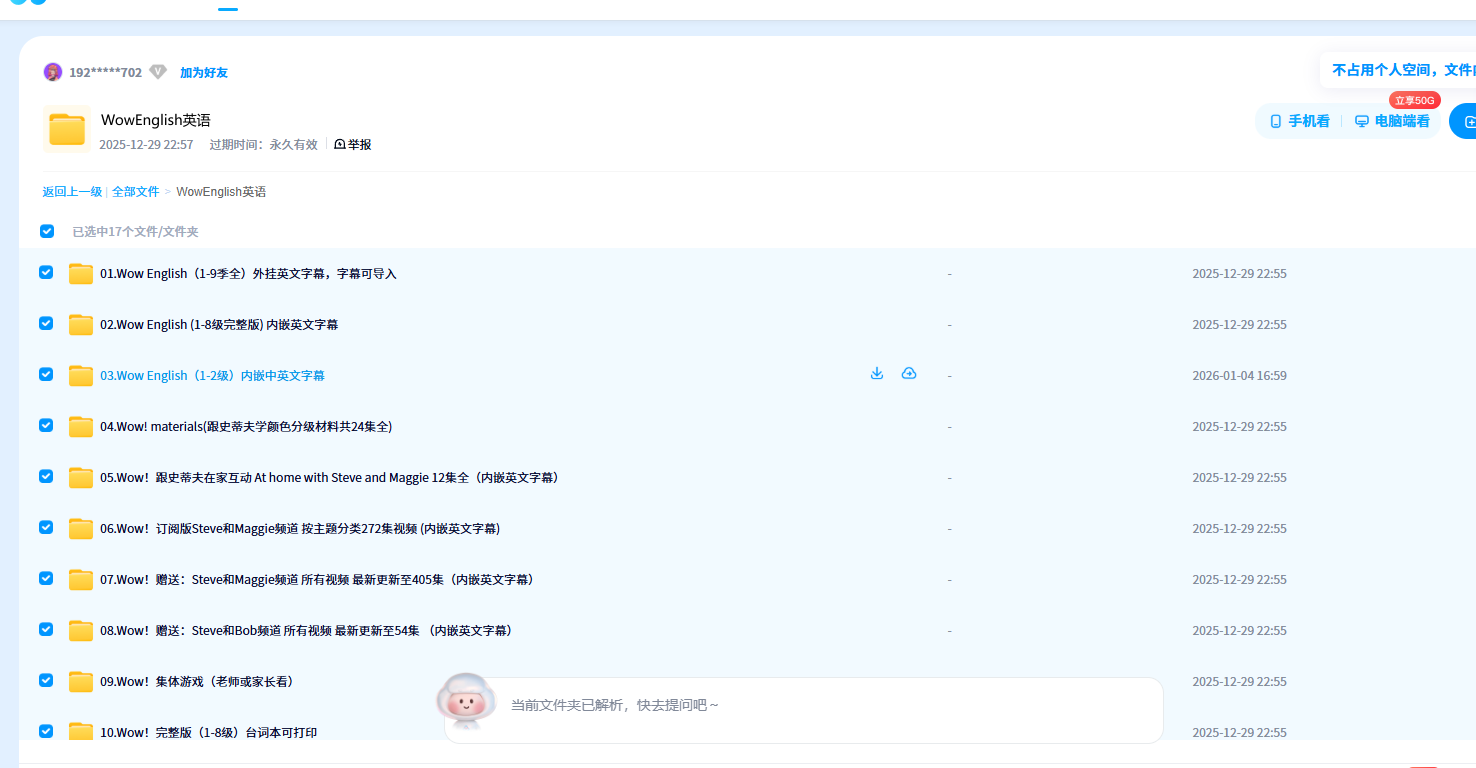Screen dimensions: 1476x768
Task: Open folder 06.Wow! 订阅版Steve和Maggie频道
Action: coord(300,529)
